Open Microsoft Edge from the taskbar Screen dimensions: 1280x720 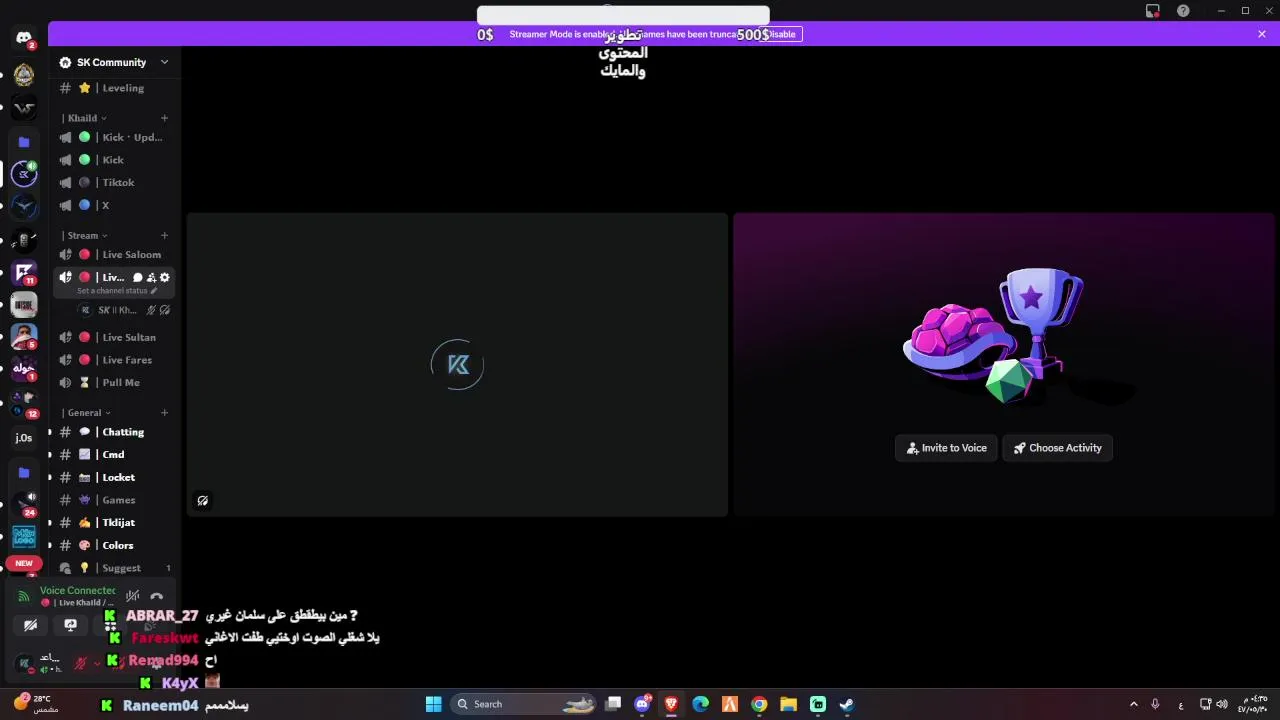pos(701,704)
